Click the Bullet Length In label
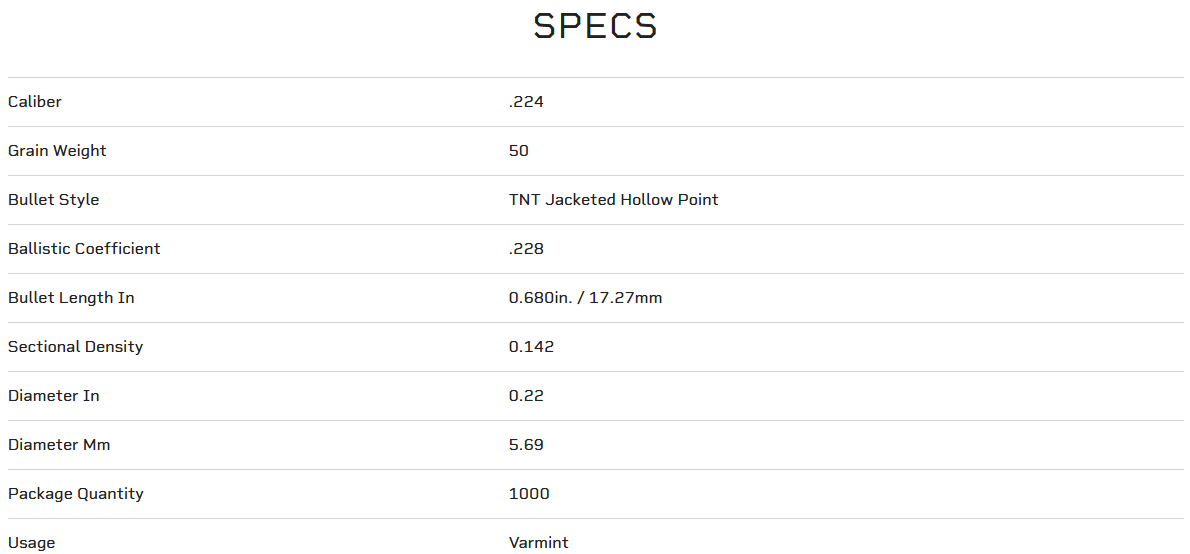This screenshot has height=554, width=1190. pyautogui.click(x=71, y=298)
